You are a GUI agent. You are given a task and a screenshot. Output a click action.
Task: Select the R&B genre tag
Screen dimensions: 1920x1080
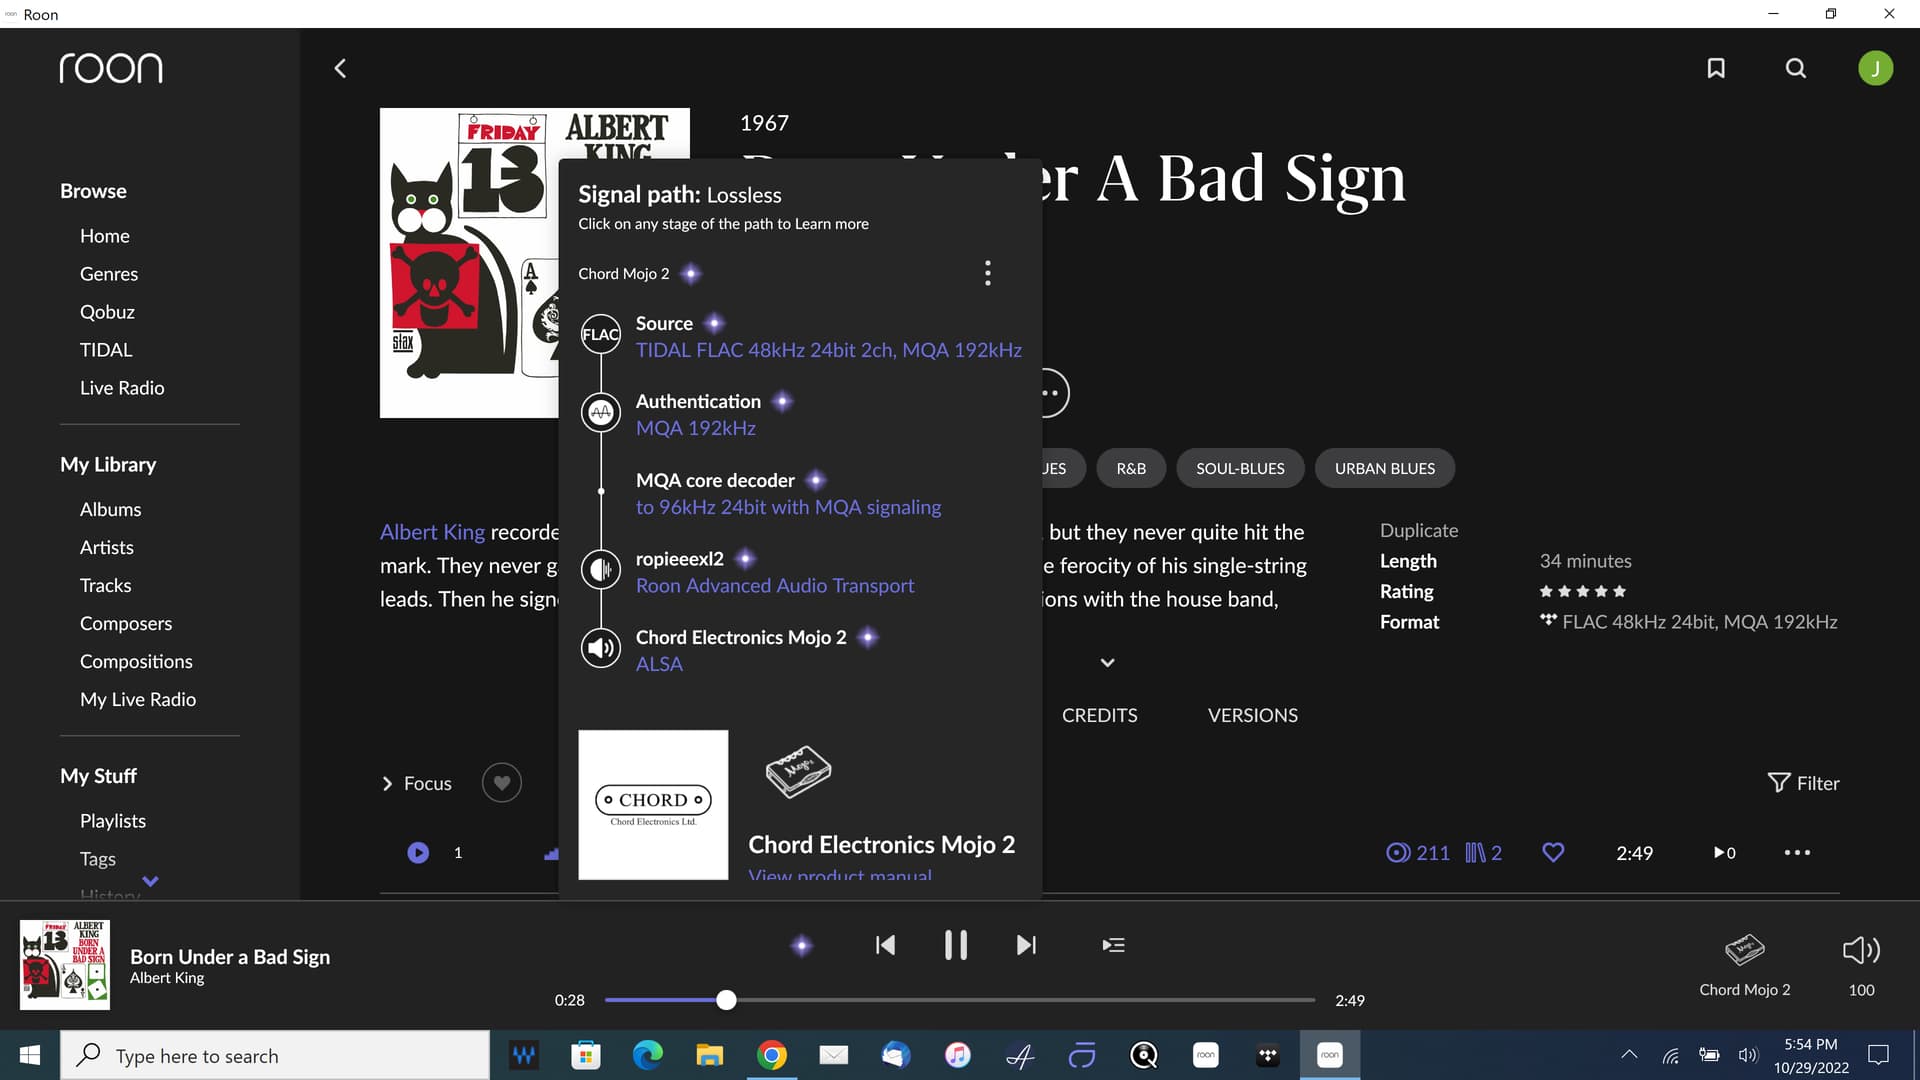point(1131,468)
